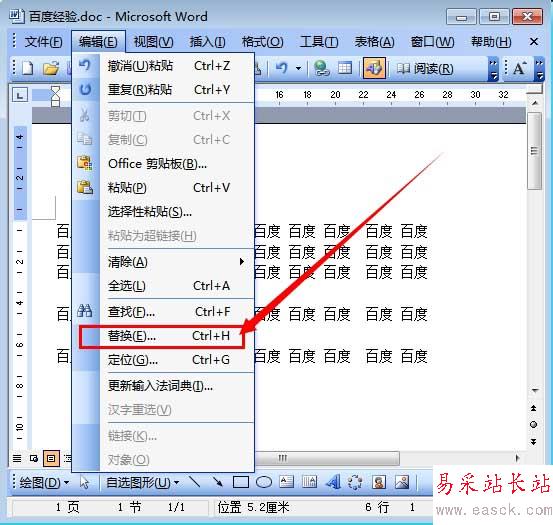Open the 视图(V) menu
553x525 pixels.
point(153,42)
